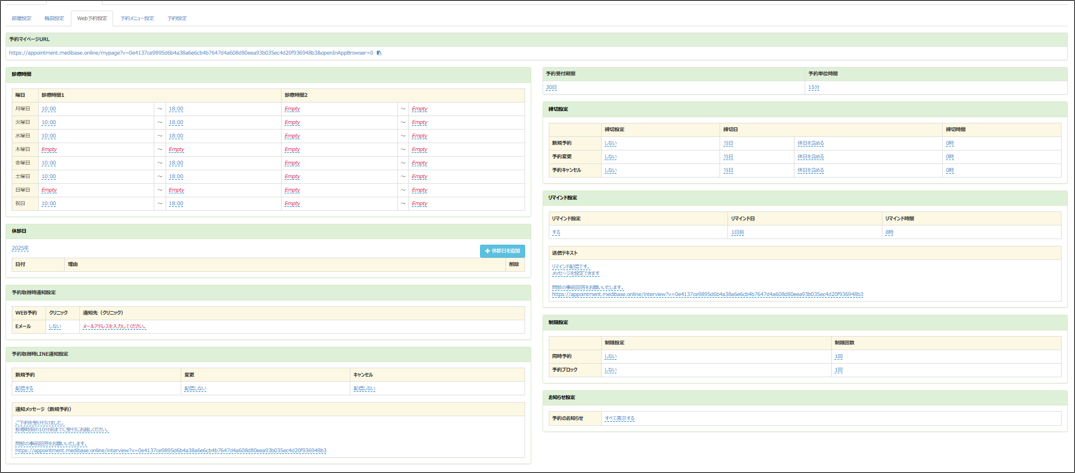The width and height of the screenshot is (1075, 473).
Task: Change 予約のお知らせ すべて表示する setting
Action: coord(619,418)
